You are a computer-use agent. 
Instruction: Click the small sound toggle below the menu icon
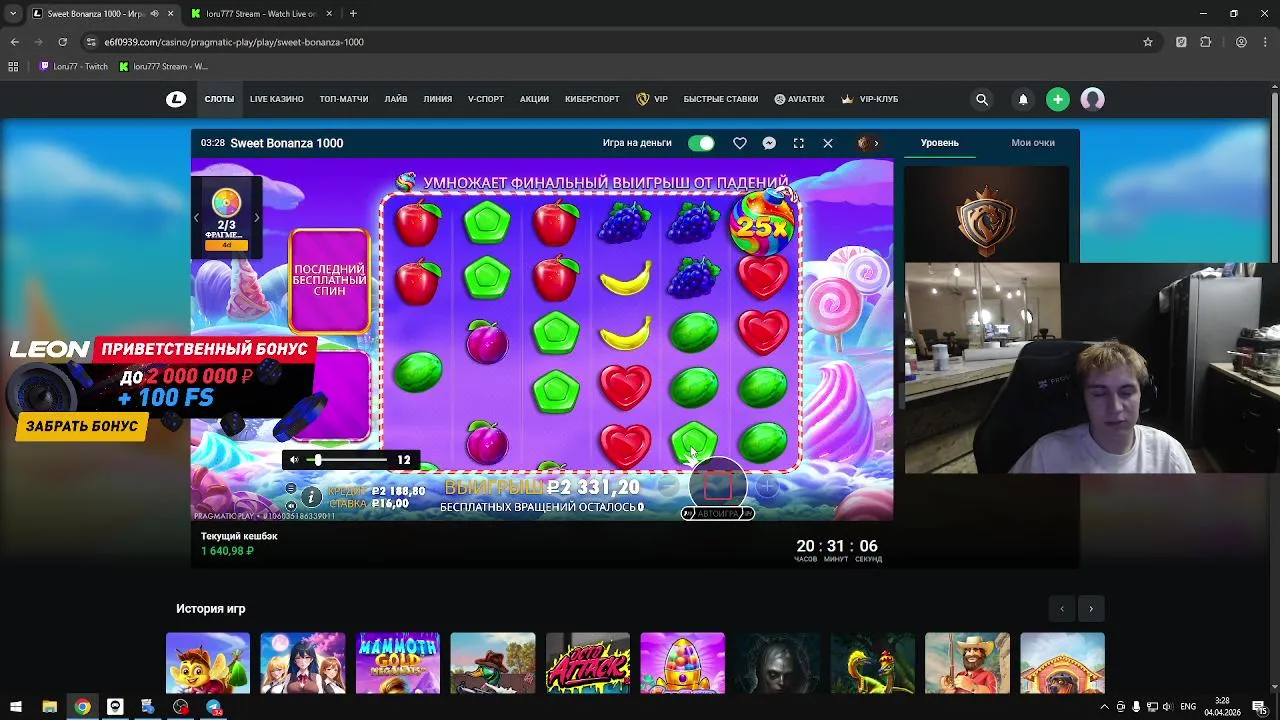291,505
